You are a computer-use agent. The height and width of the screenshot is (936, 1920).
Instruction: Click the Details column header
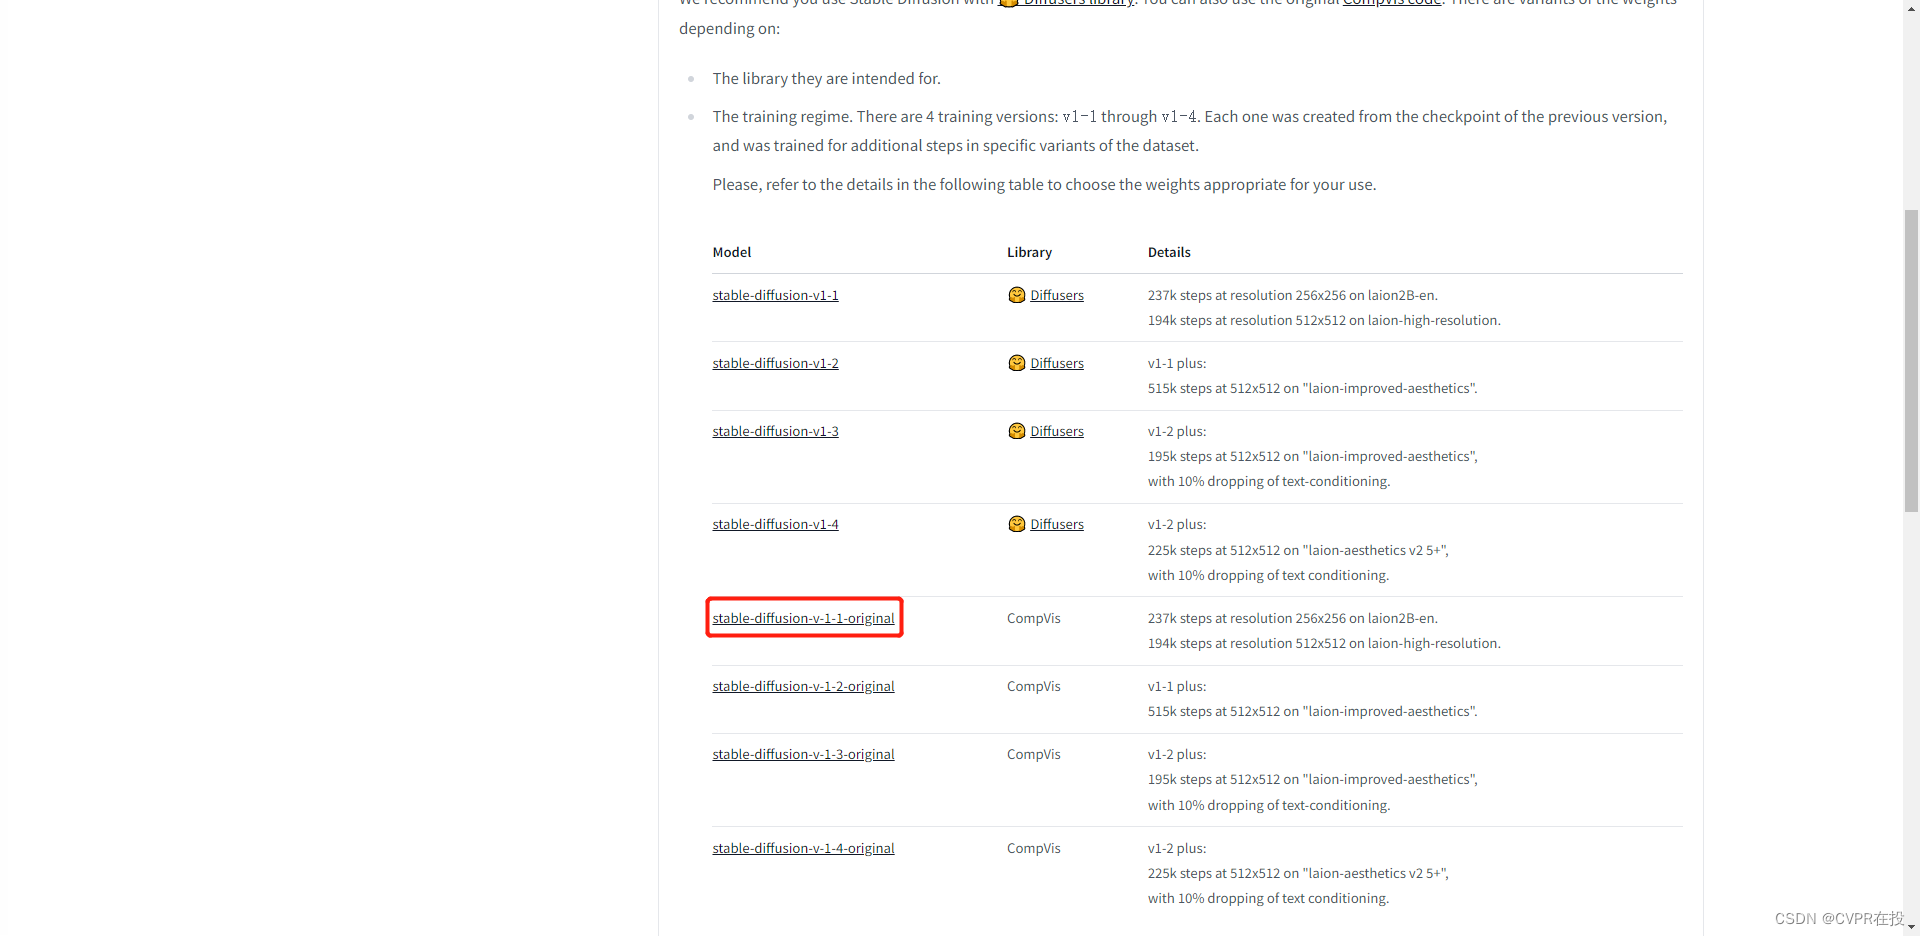click(x=1169, y=252)
